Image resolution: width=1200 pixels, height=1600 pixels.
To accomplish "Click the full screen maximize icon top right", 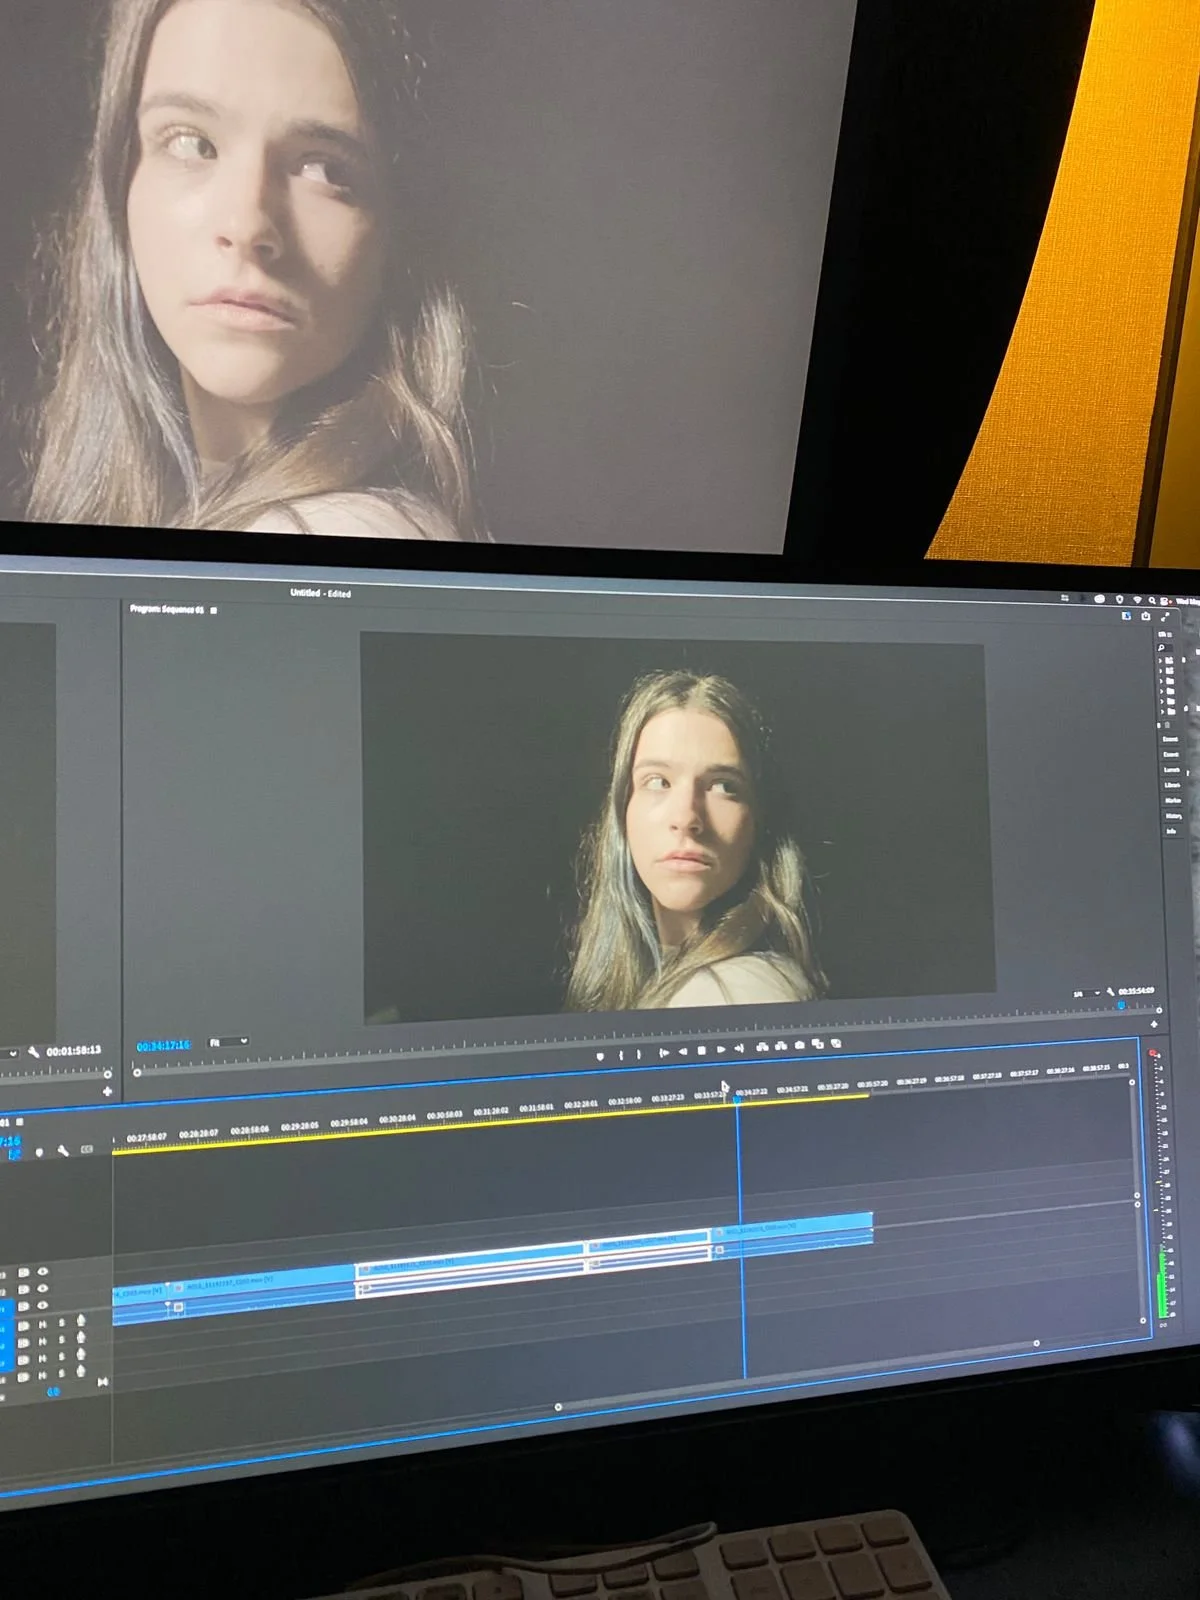I will click(x=1165, y=616).
